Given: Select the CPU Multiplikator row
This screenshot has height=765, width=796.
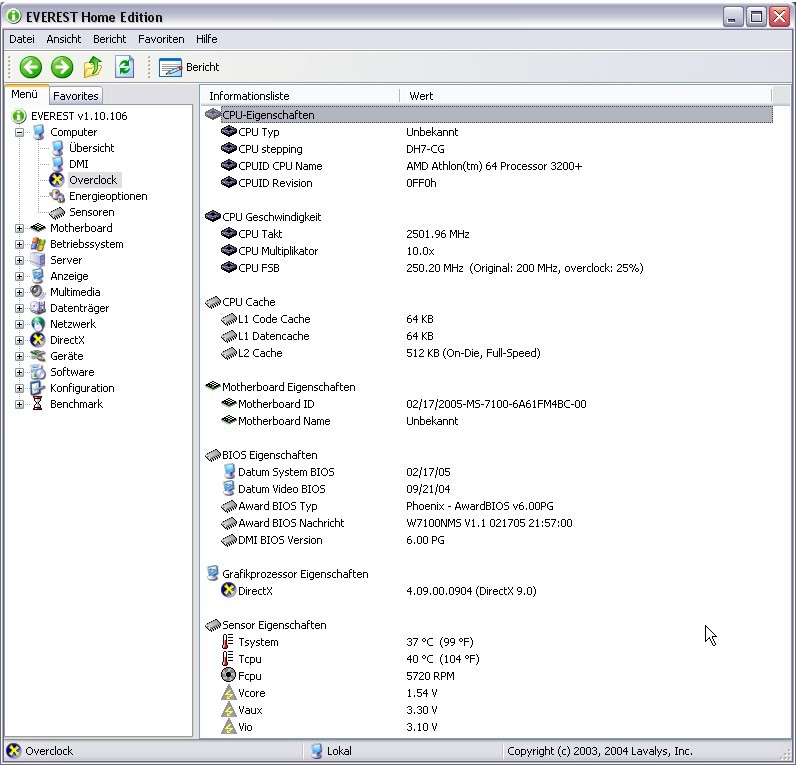Looking at the screenshot, I should (488, 251).
